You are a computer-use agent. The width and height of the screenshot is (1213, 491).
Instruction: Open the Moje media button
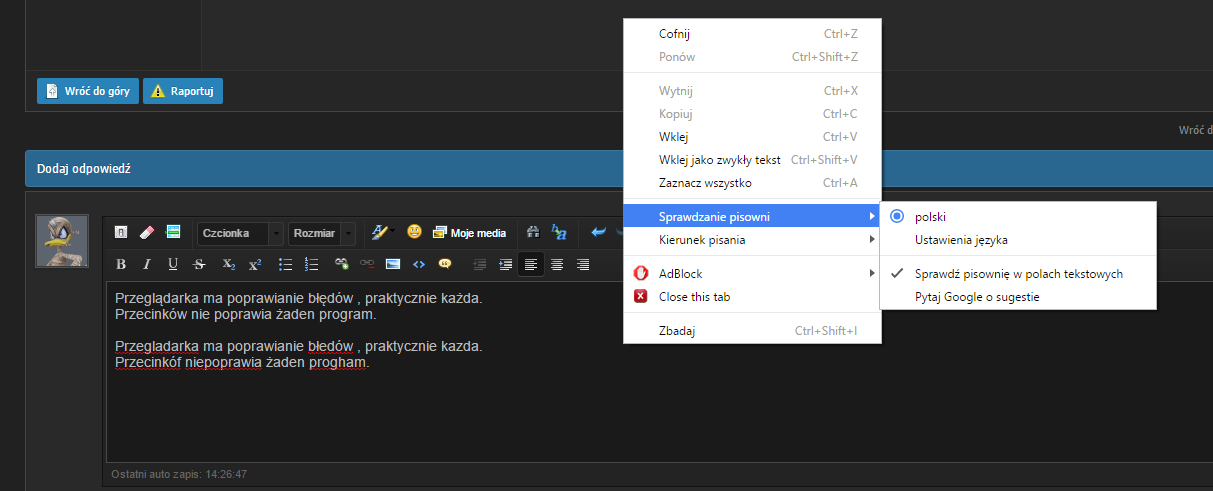point(469,232)
